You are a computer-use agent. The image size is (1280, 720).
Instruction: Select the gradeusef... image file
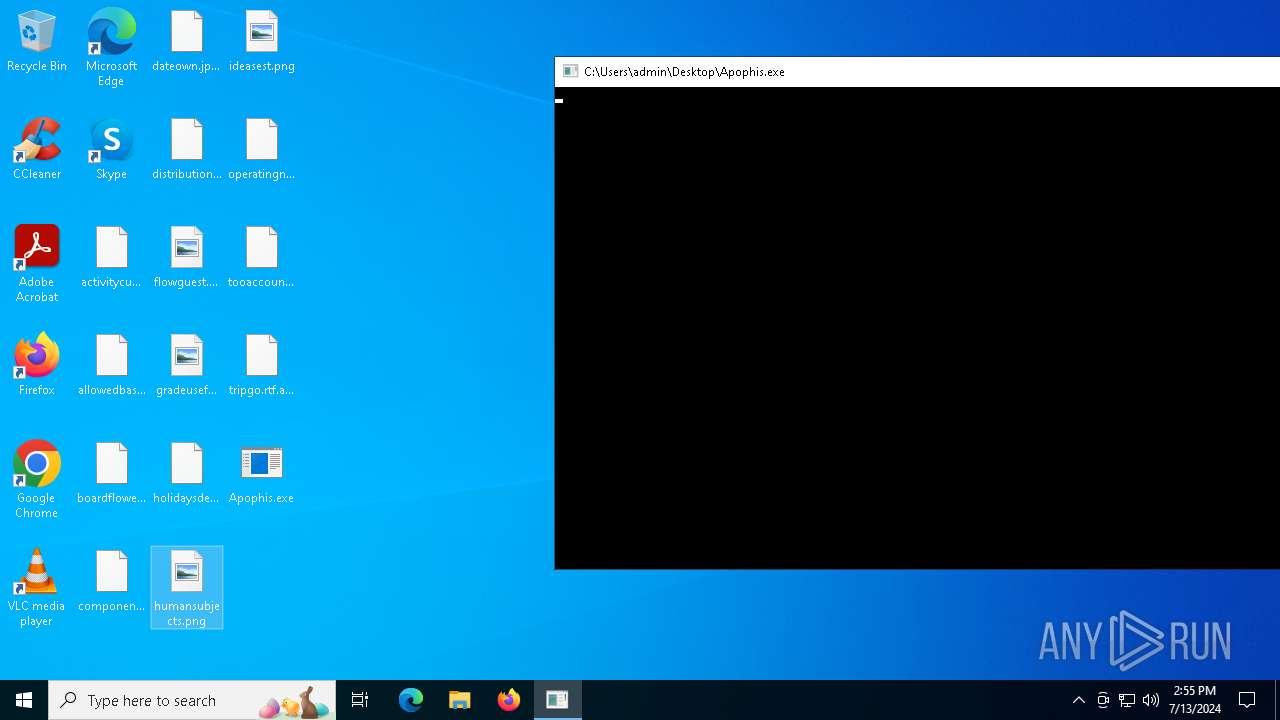pos(186,366)
